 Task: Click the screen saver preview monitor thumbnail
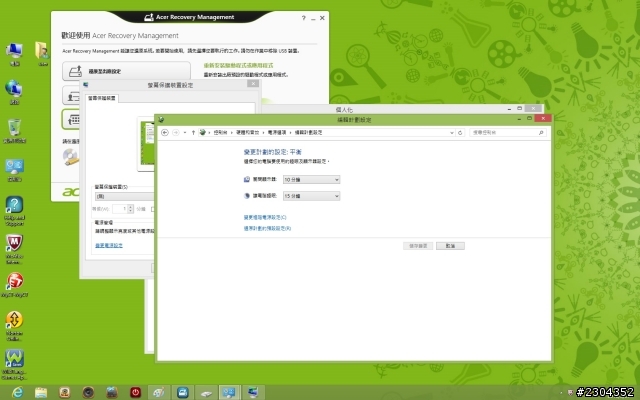point(146,144)
